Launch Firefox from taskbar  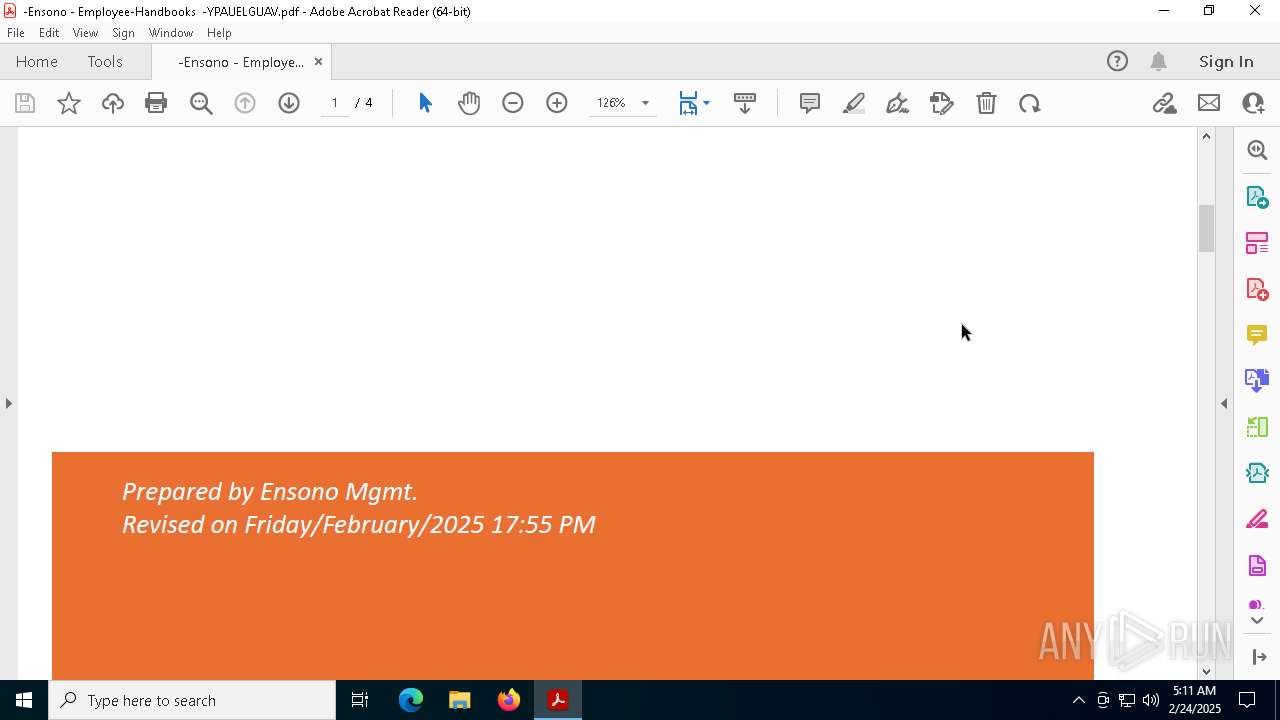click(x=509, y=700)
